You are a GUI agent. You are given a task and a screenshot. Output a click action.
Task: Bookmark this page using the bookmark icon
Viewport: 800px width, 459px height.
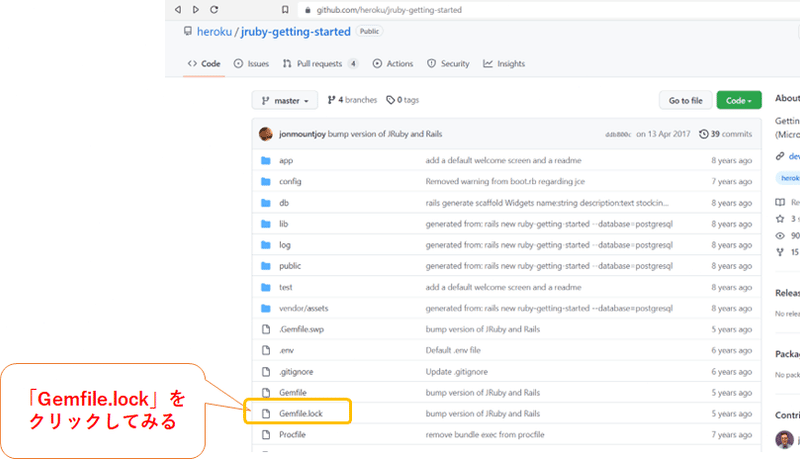pos(285,9)
